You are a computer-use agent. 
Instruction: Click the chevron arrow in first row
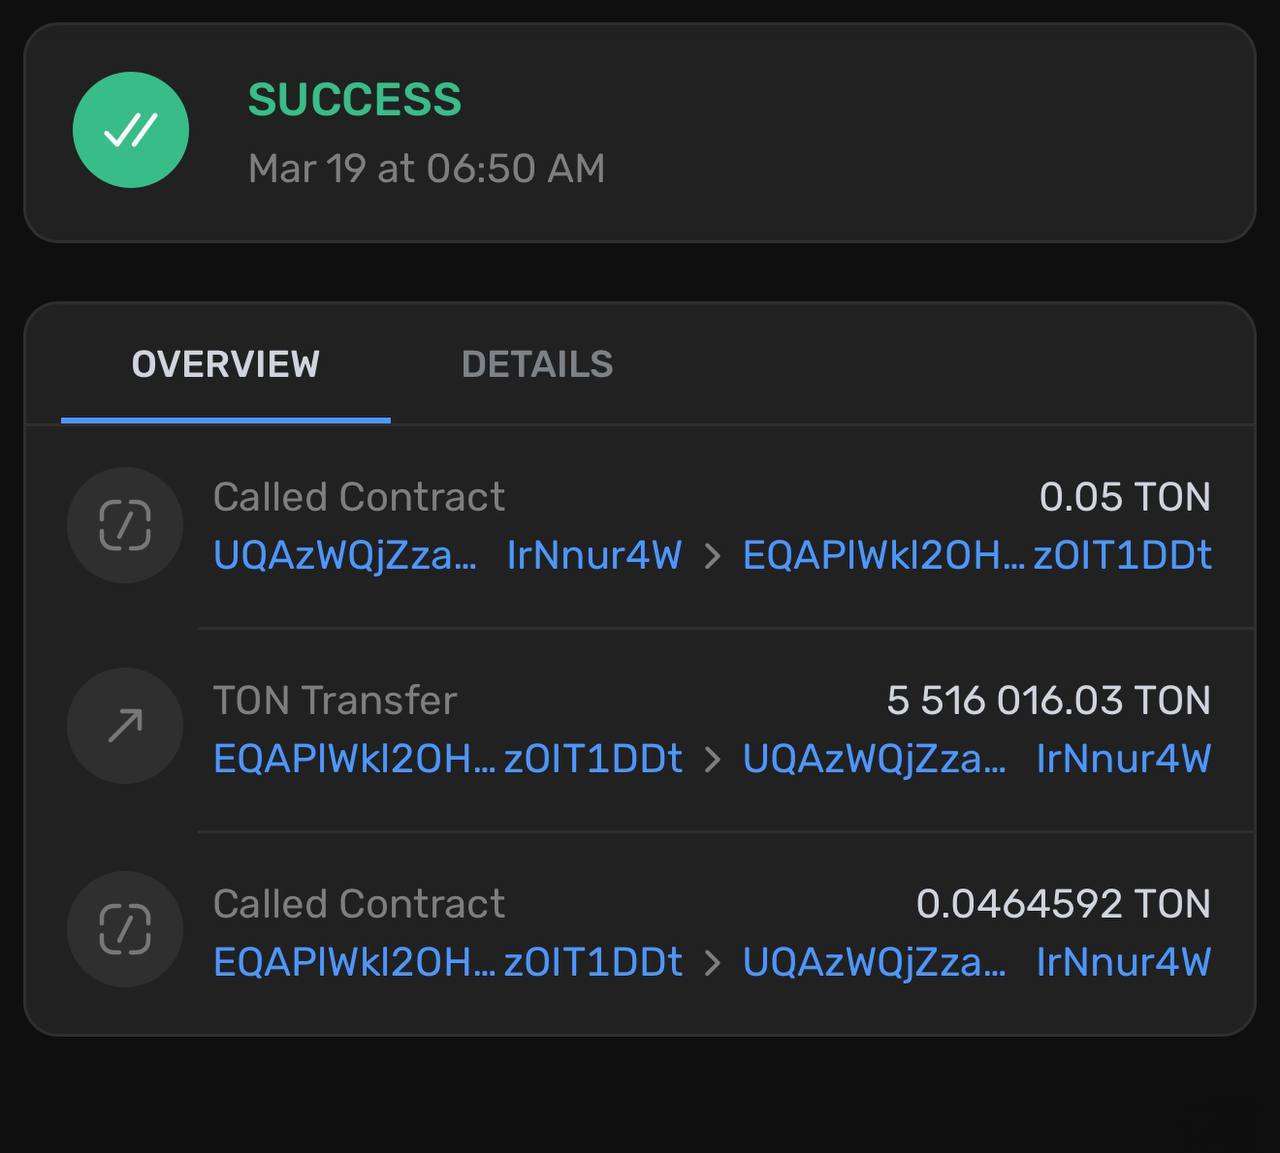click(x=712, y=556)
